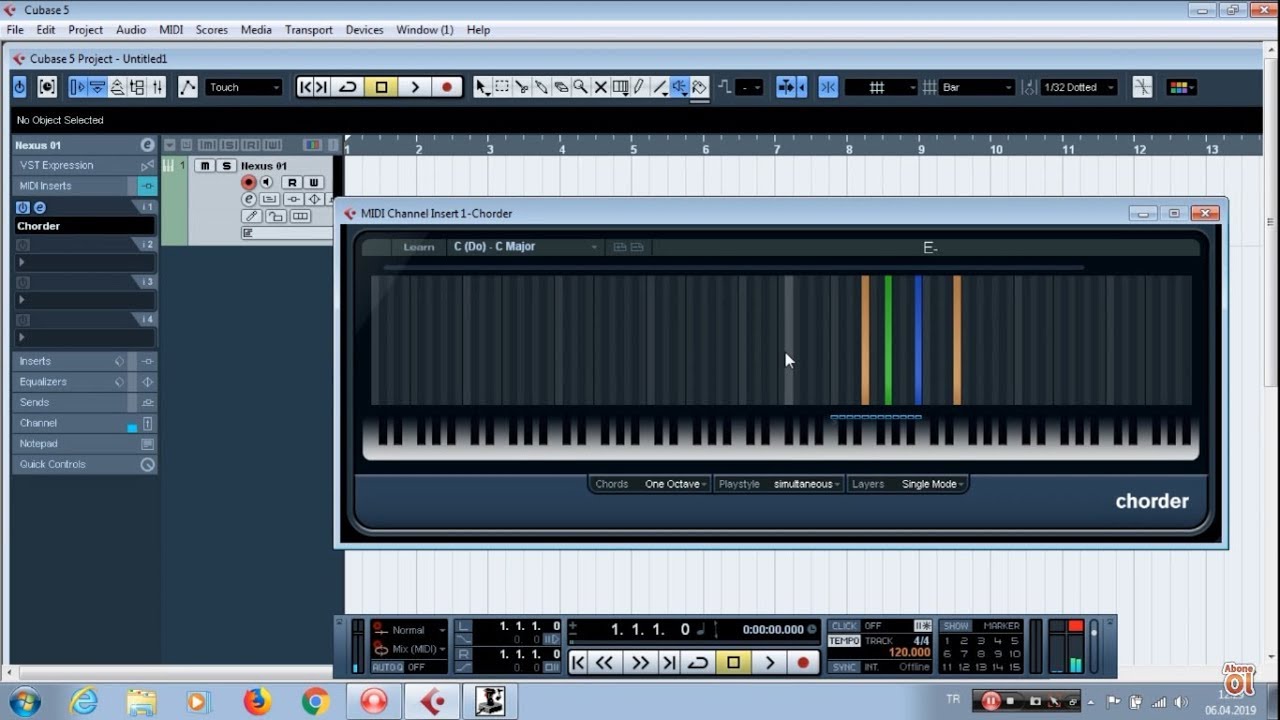Image resolution: width=1280 pixels, height=720 pixels.
Task: Select the Draw pencil tool
Action: (639, 87)
